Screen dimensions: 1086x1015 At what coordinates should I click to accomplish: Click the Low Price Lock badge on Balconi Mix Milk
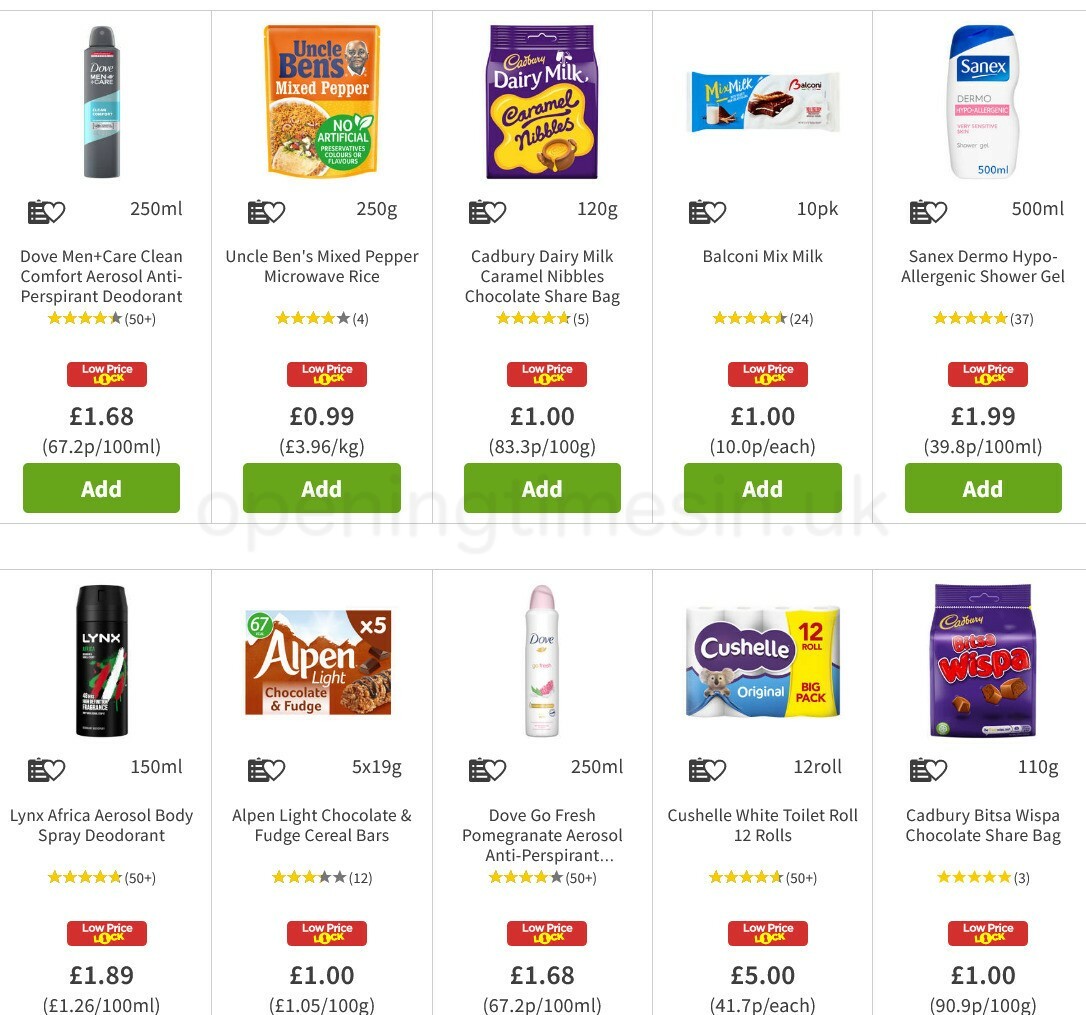pyautogui.click(x=767, y=374)
